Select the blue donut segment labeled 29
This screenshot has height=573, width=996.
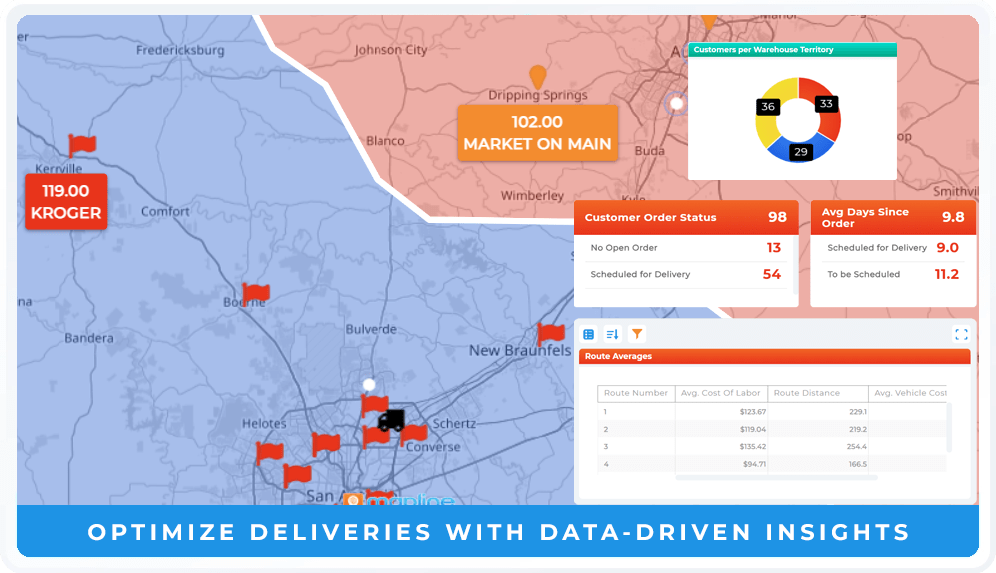coord(800,150)
